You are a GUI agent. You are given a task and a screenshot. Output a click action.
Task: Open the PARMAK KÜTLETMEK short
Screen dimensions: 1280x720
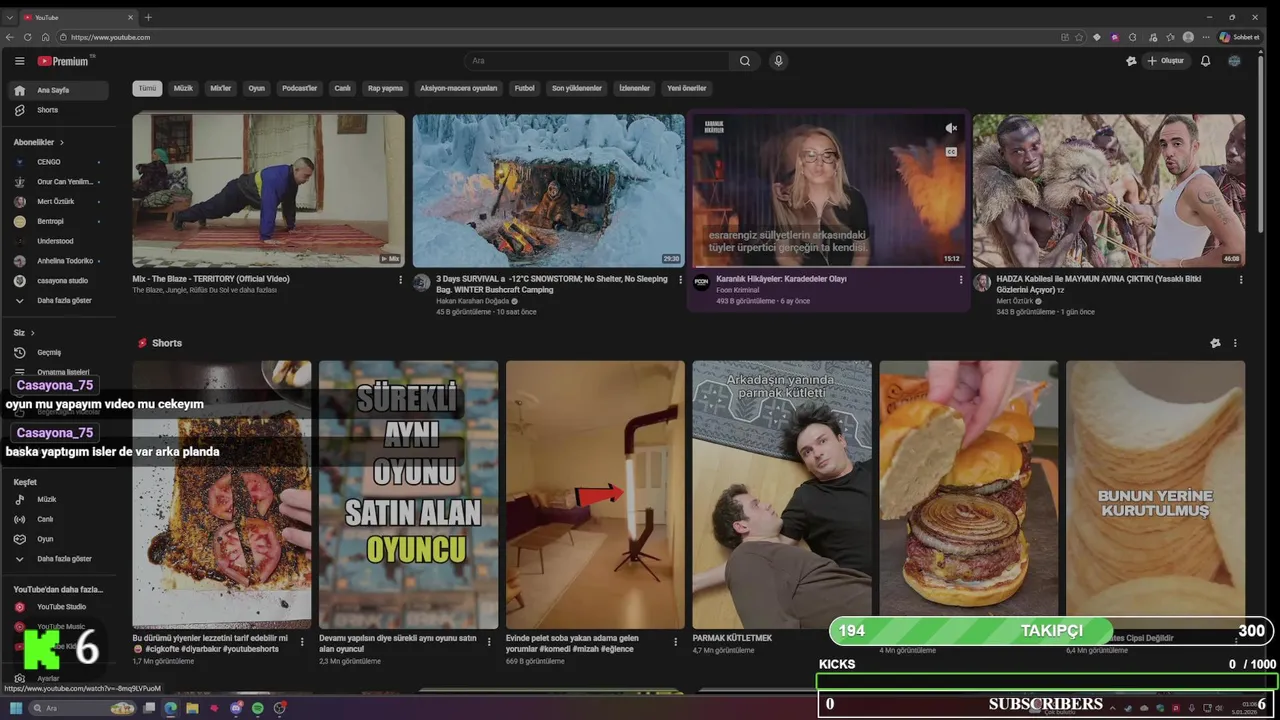[x=782, y=495]
